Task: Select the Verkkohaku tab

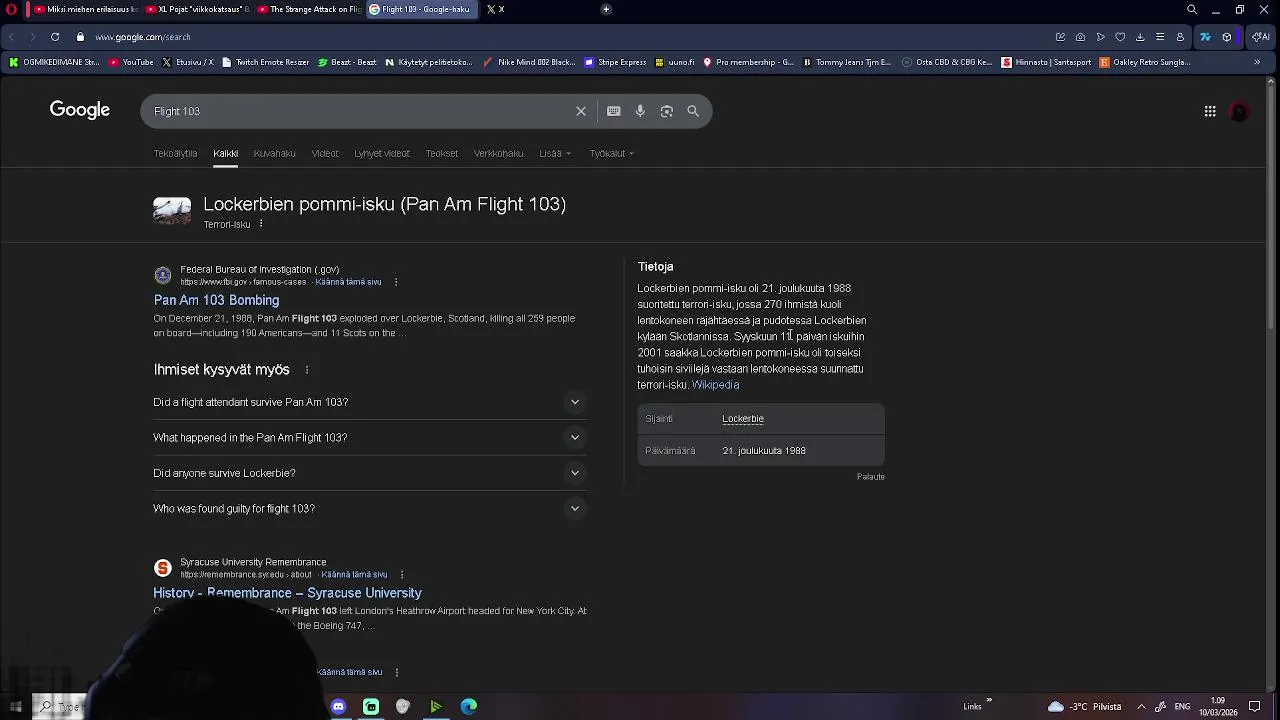Action: (x=498, y=153)
